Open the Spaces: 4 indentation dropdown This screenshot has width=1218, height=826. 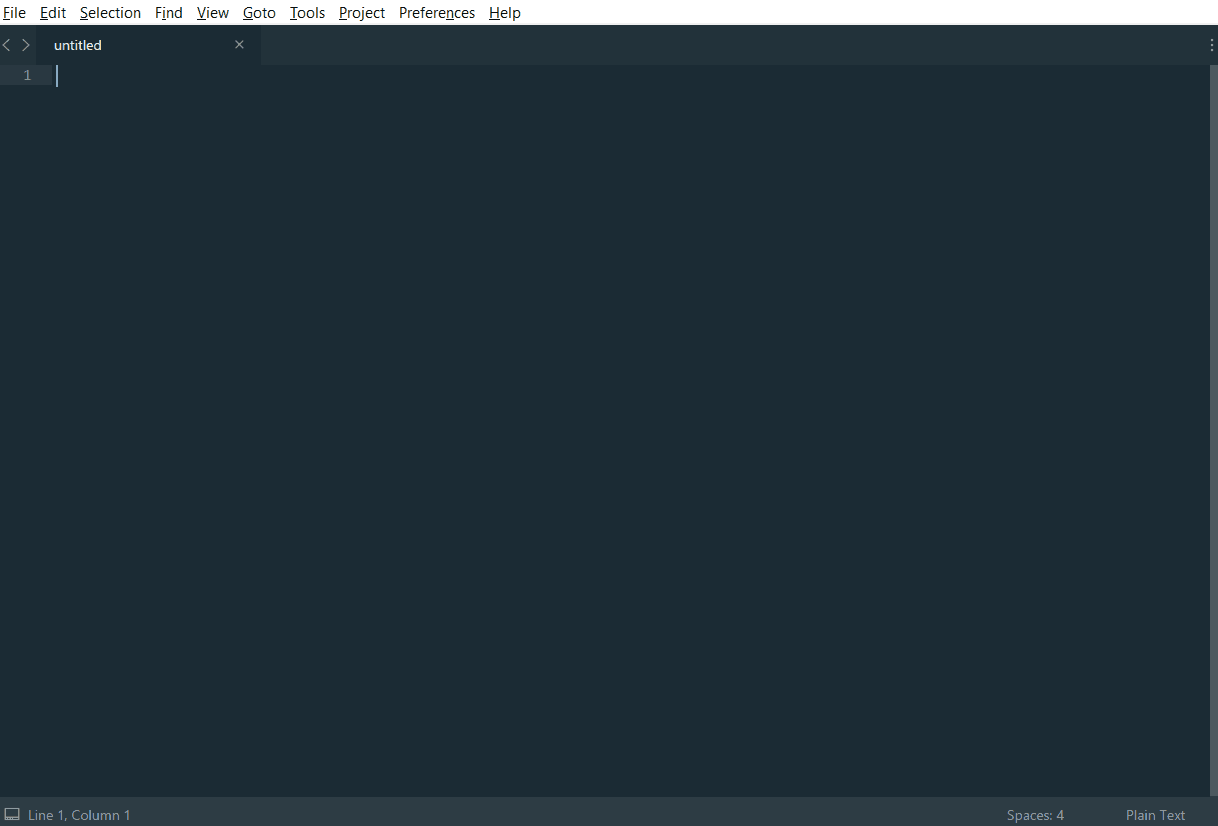coord(1035,815)
